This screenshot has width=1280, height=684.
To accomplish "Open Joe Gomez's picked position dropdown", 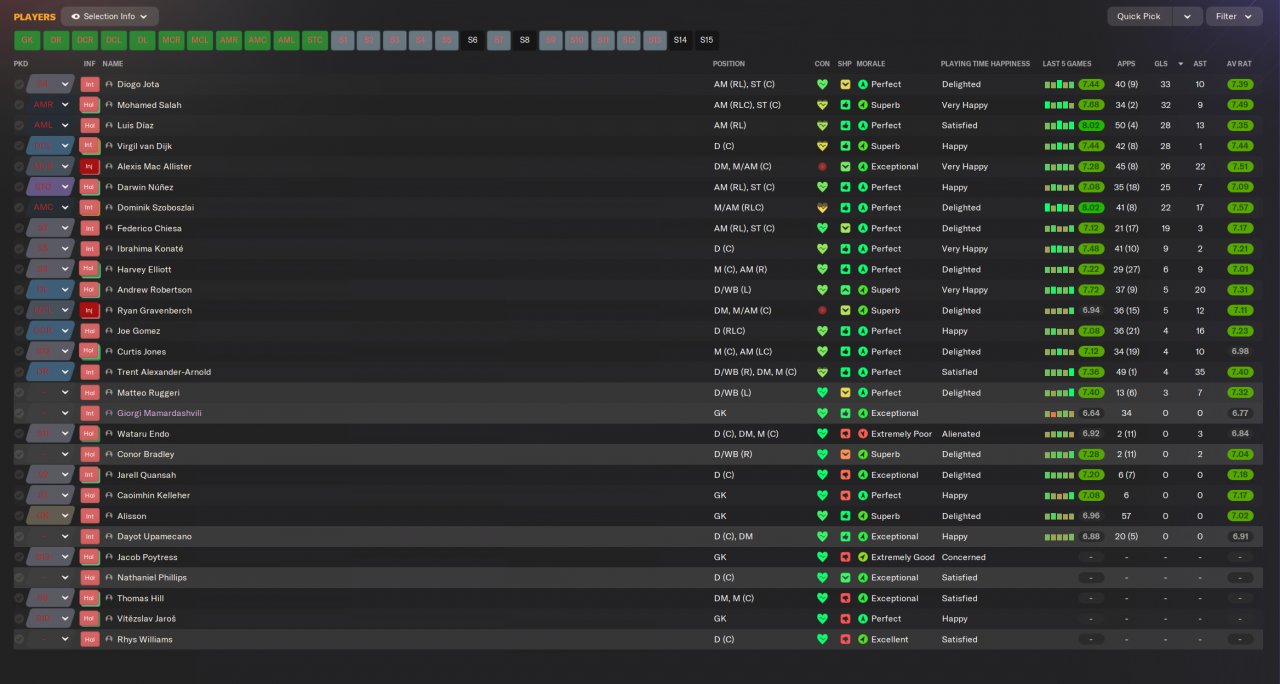I will 51,331.
